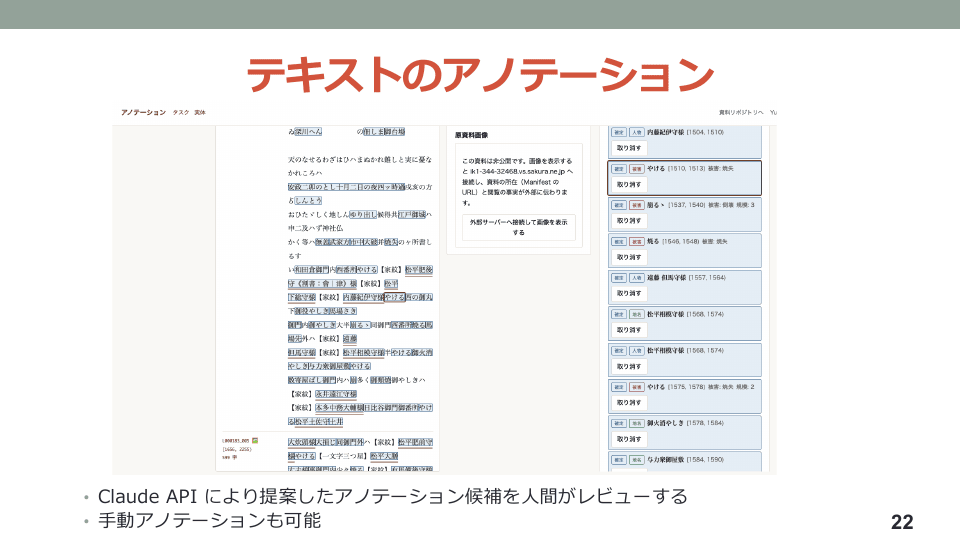
Task: Click the underlined 松平肥後 annotation in text
Action: click(419, 270)
